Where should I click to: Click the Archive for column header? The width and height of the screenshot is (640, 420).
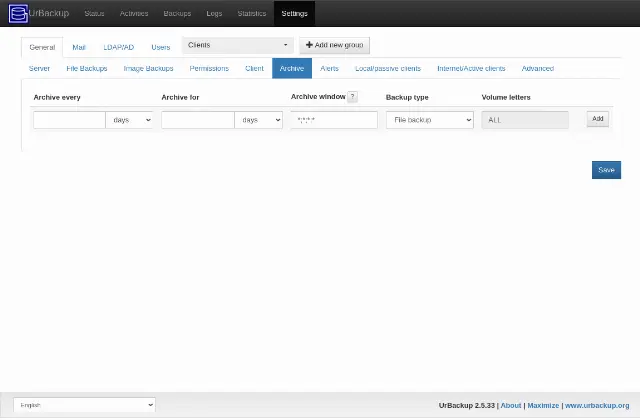click(180, 97)
